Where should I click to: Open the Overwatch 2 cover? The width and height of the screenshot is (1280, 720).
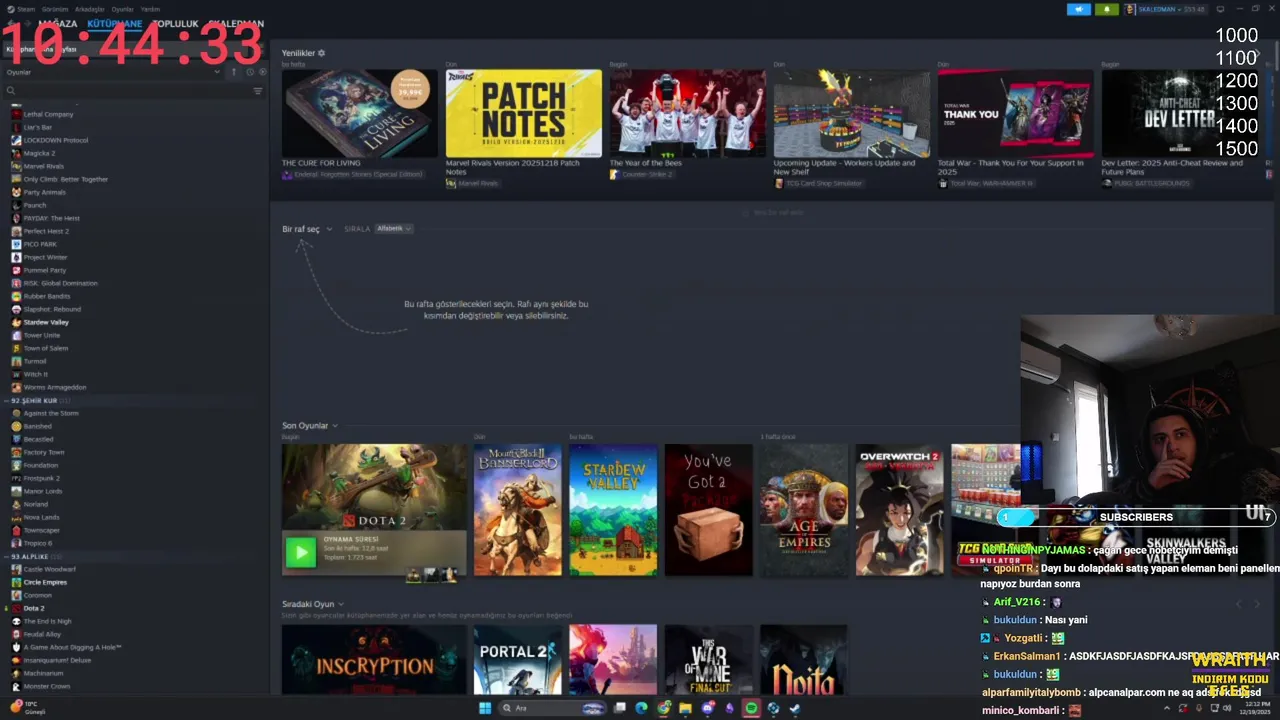click(x=899, y=510)
